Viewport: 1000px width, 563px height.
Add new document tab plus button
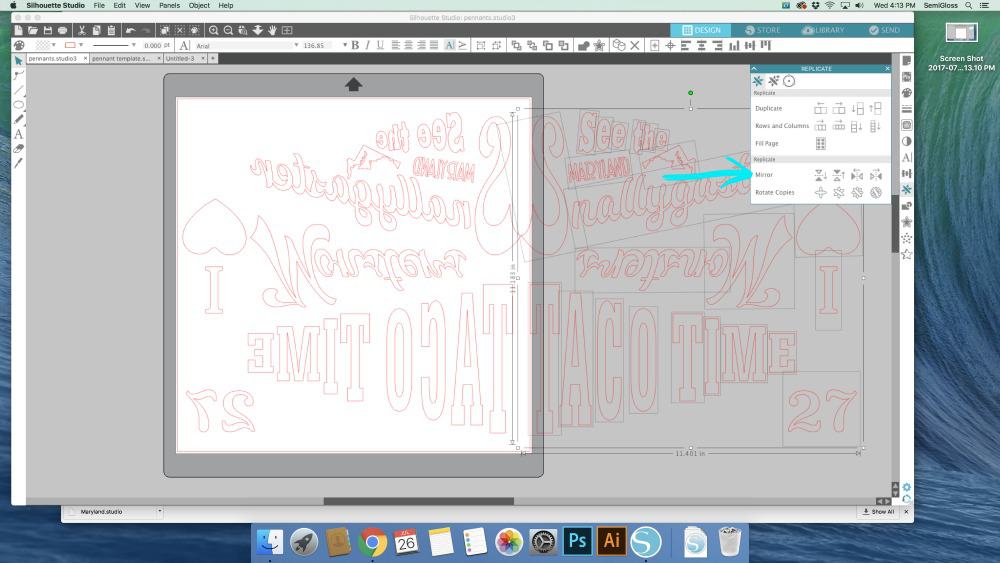[213, 58]
